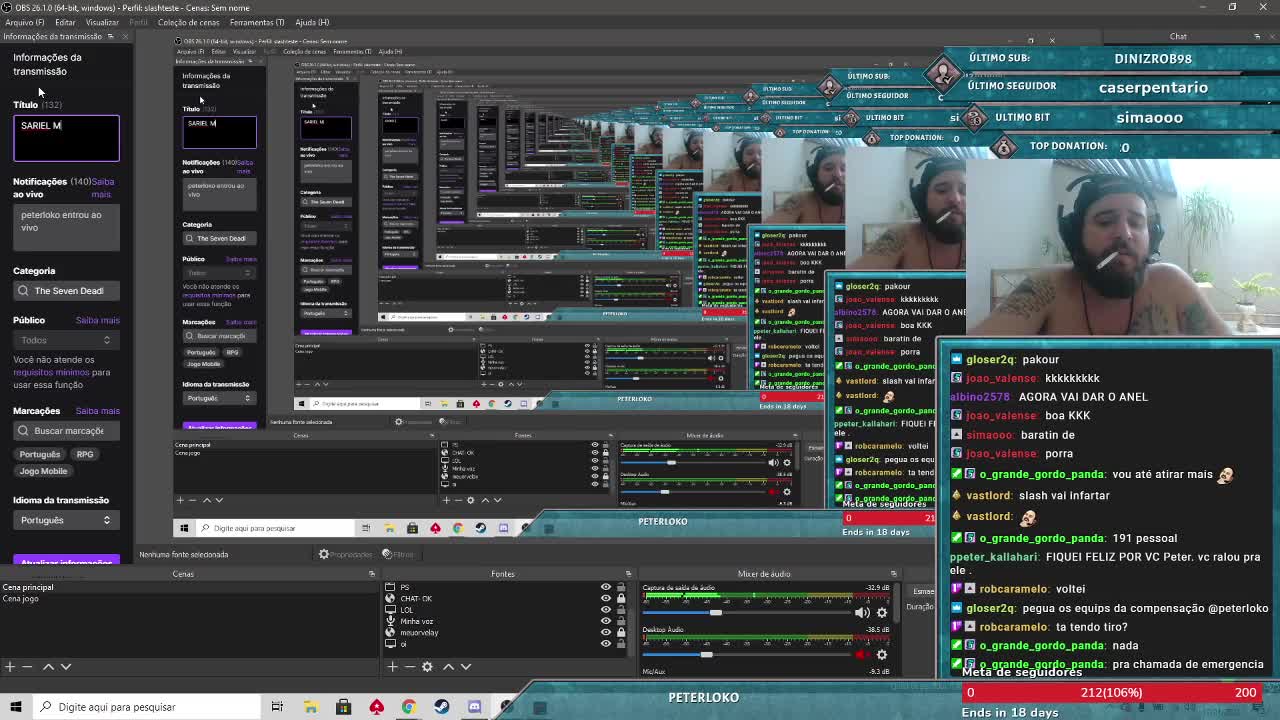Close the Informações da transmissão dock
This screenshot has height=720, width=1280.
pyautogui.click(x=125, y=36)
